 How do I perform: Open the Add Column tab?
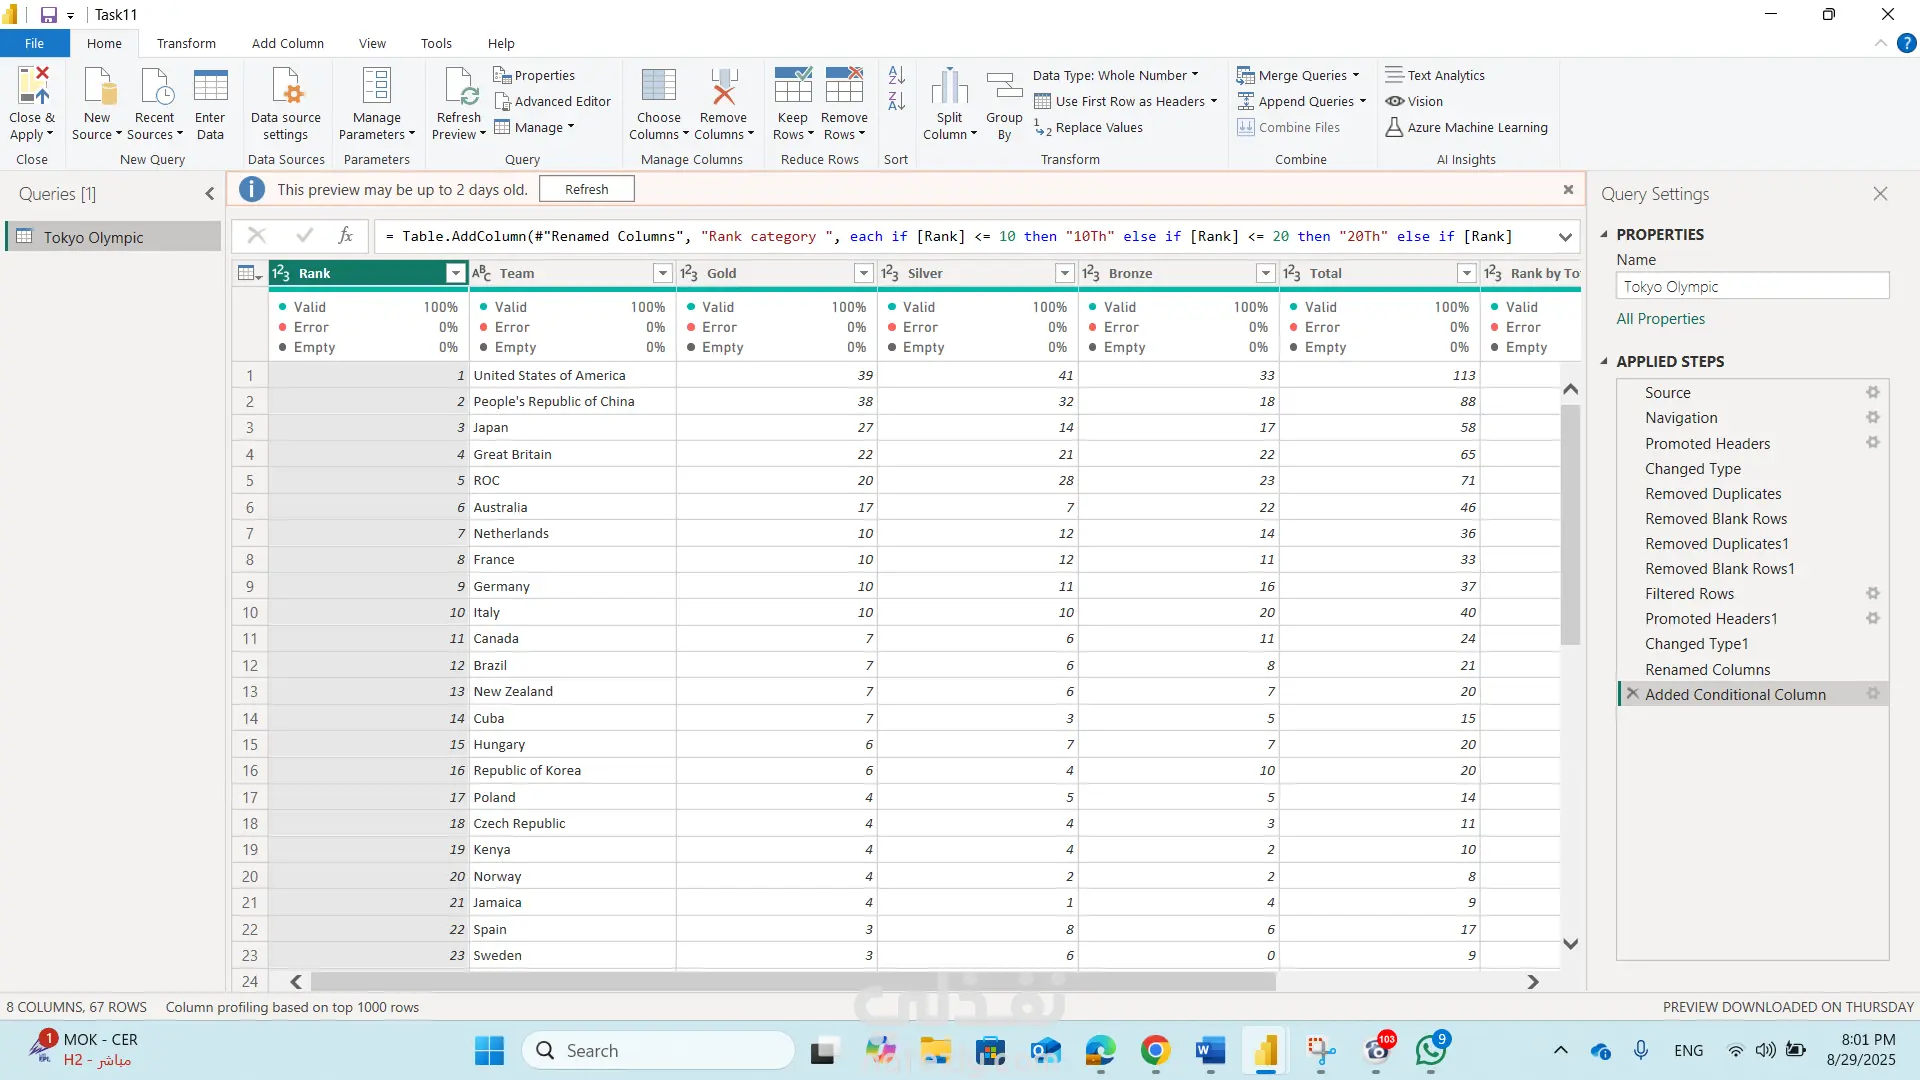(288, 43)
